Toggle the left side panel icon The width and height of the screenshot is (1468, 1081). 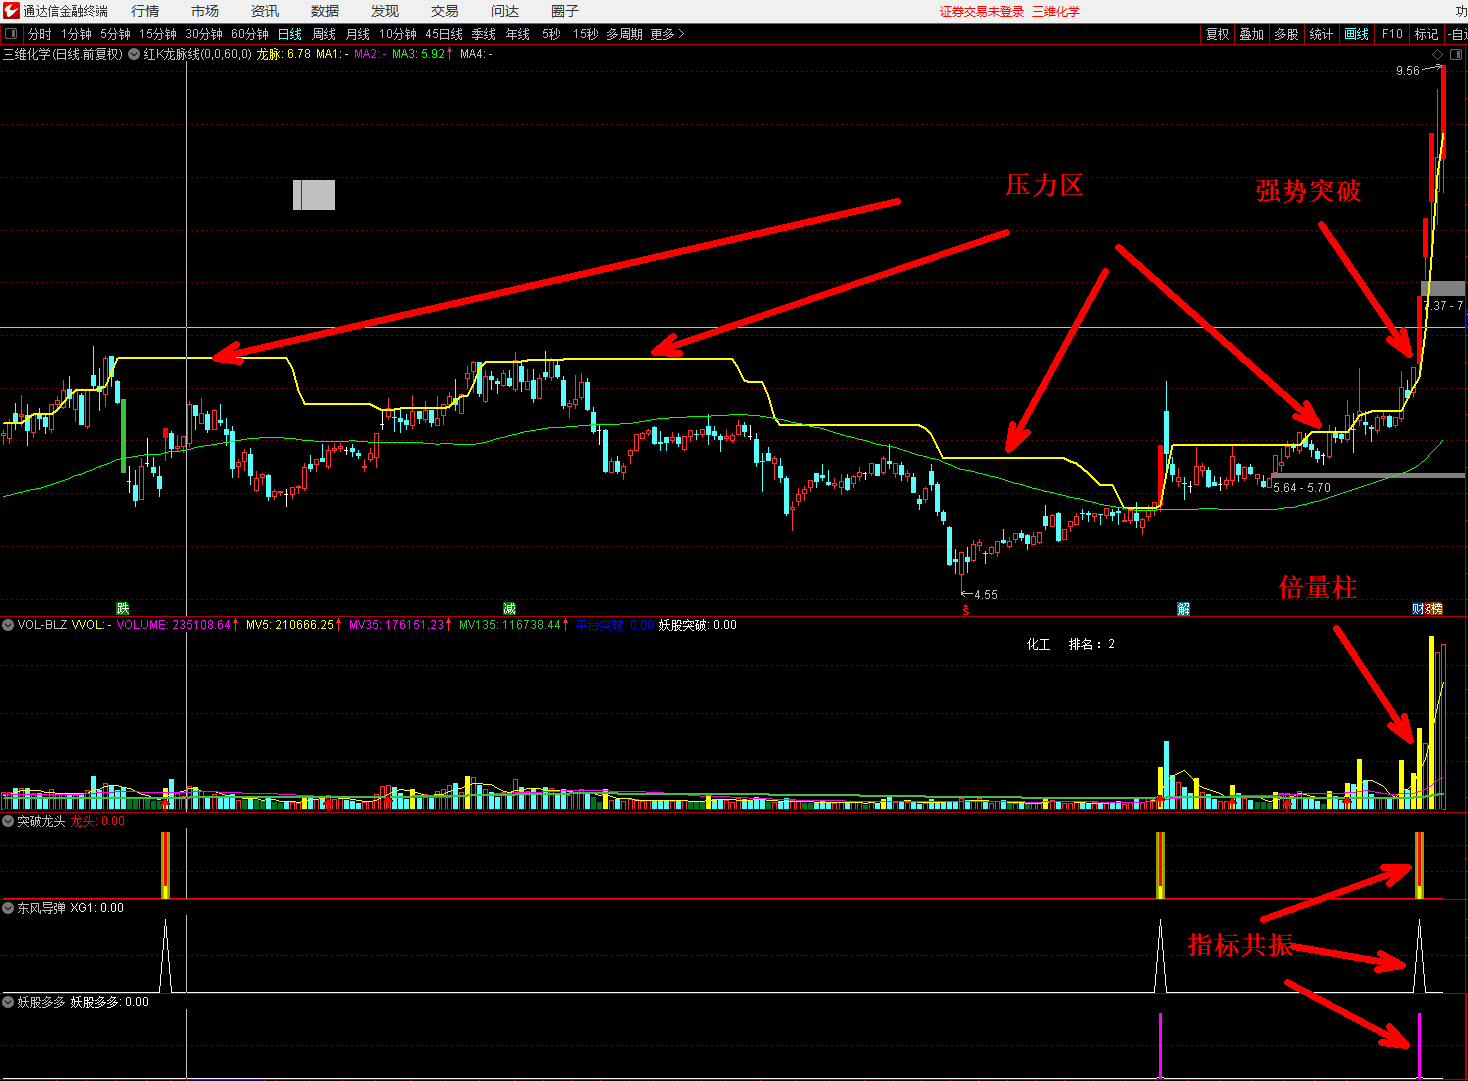click(x=11, y=34)
